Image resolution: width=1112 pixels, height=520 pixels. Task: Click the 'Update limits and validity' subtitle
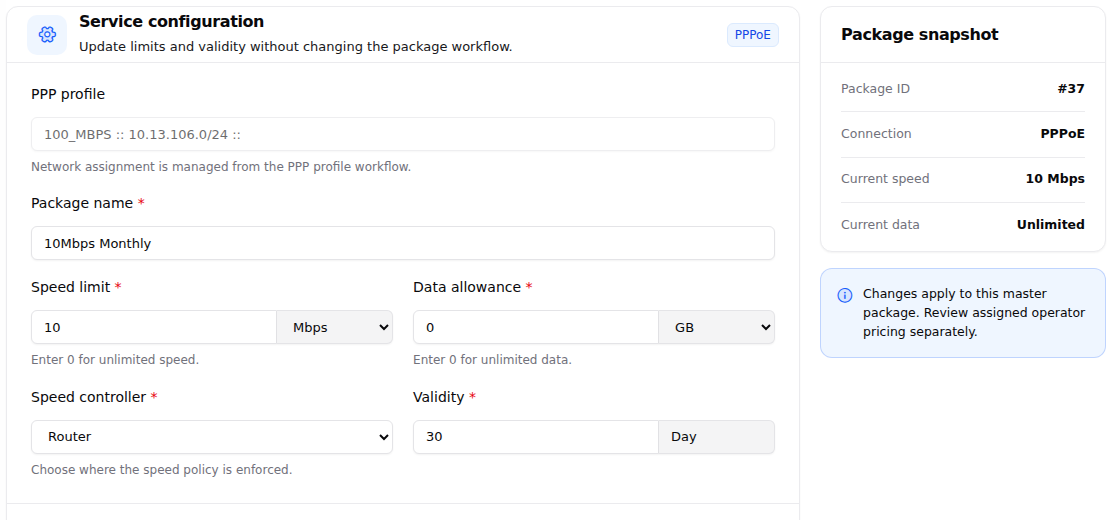click(x=295, y=48)
